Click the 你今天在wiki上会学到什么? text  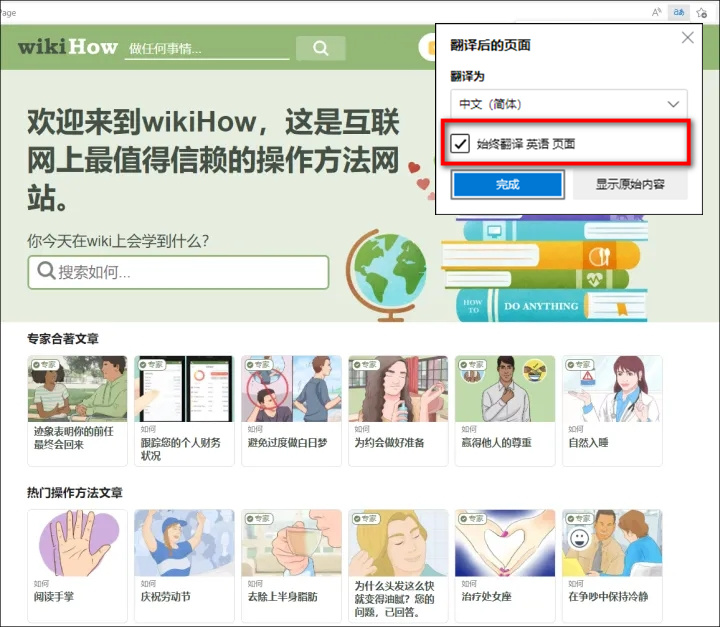click(x=118, y=241)
